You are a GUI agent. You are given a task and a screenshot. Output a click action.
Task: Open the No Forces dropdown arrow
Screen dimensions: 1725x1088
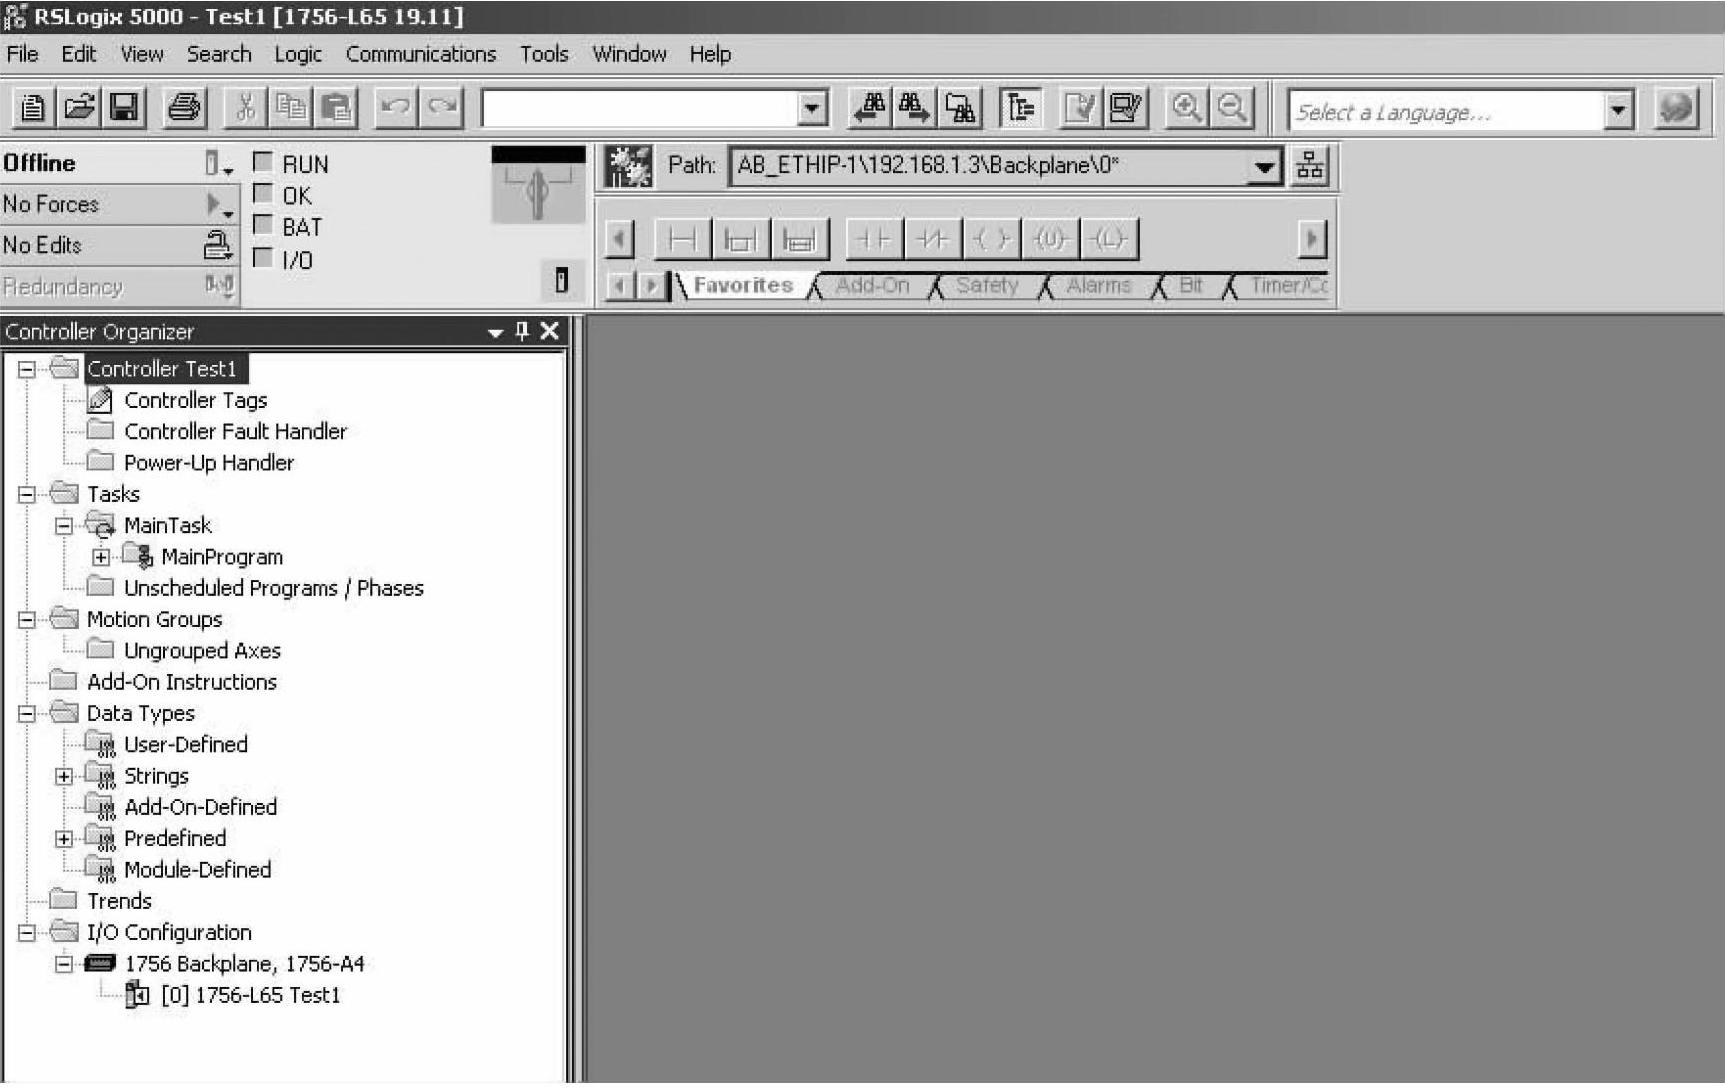coord(218,205)
